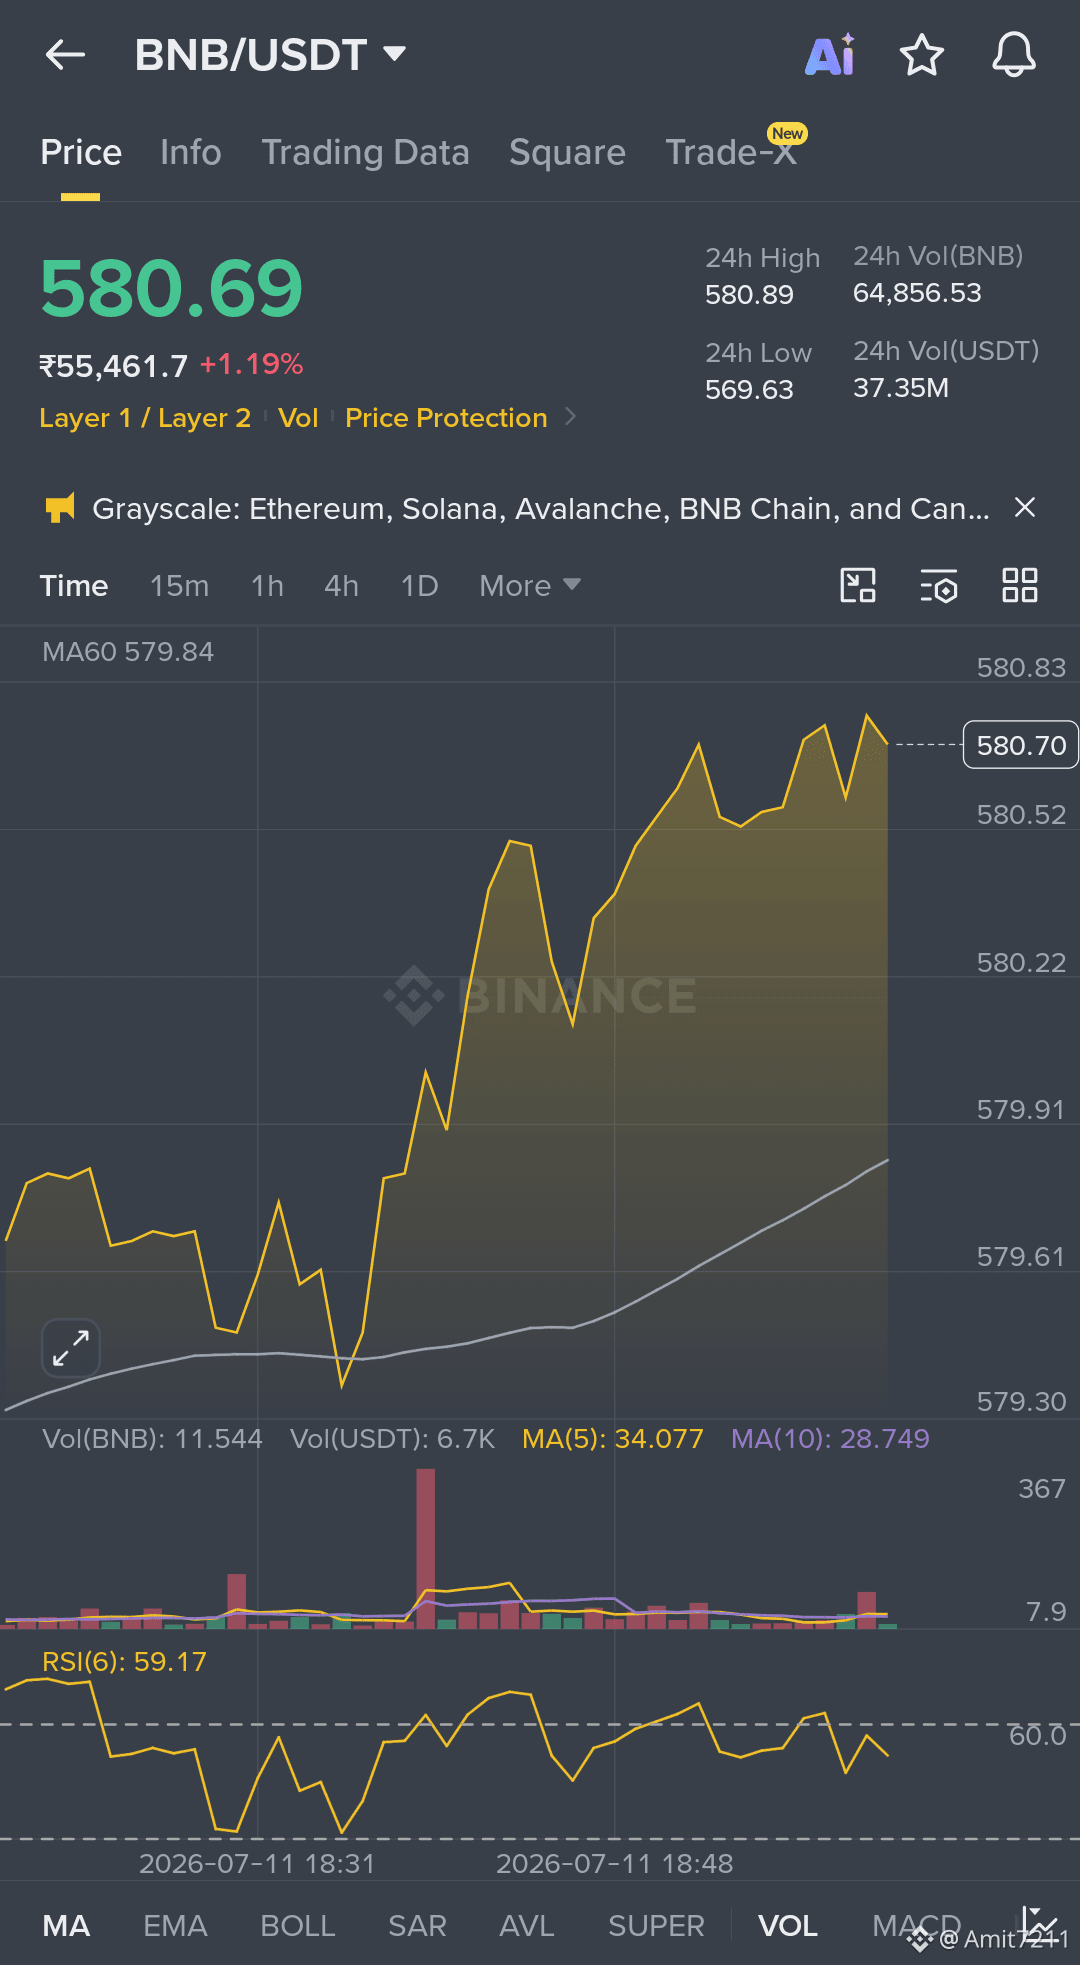
Task: Toggle the SUPER indicator
Action: coord(656,1926)
